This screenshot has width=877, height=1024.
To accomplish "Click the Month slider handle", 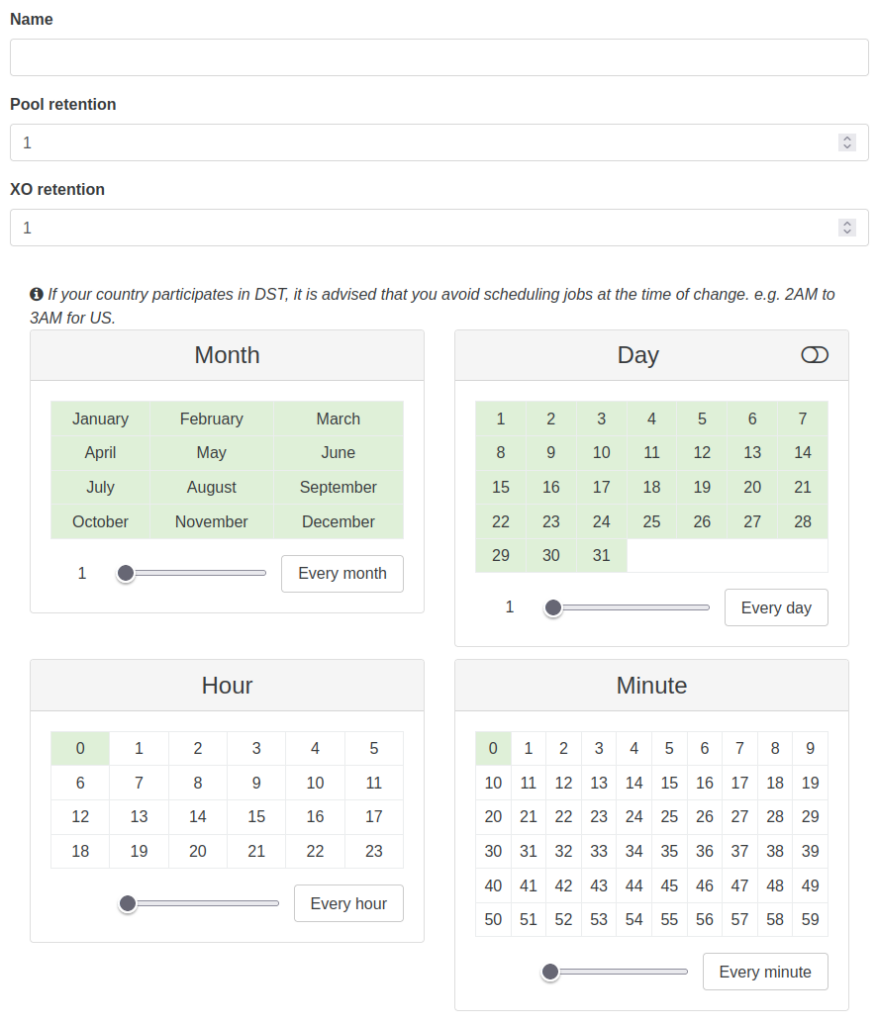I will pos(126,573).
